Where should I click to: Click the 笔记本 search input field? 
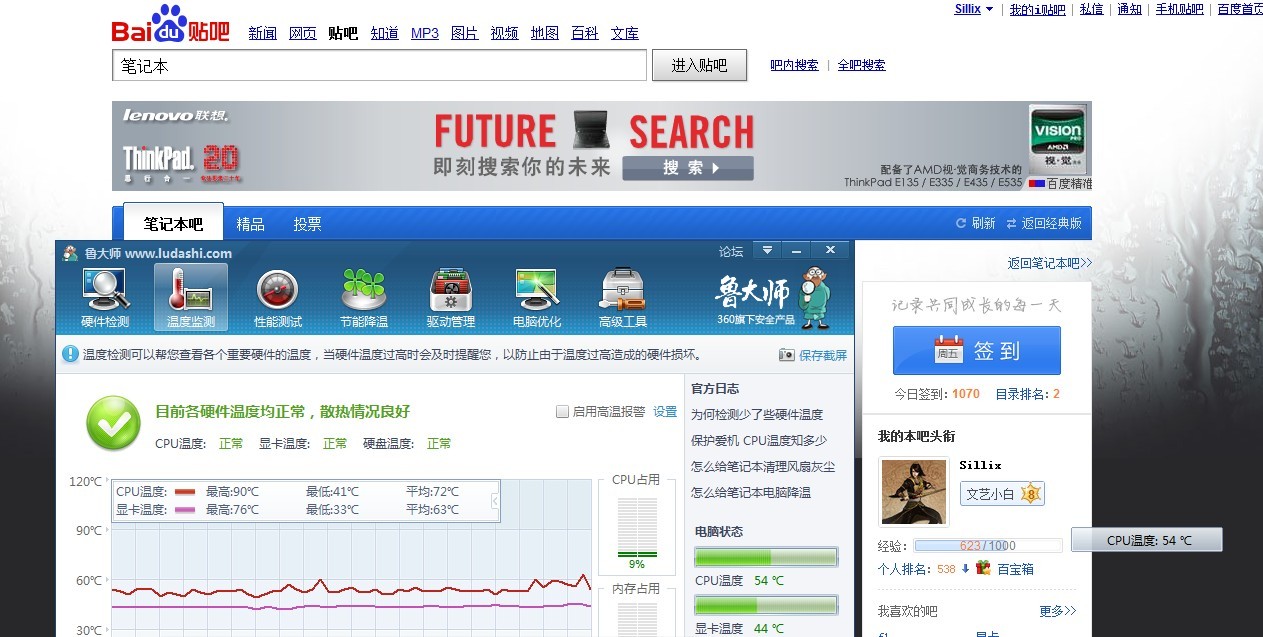[x=379, y=66]
